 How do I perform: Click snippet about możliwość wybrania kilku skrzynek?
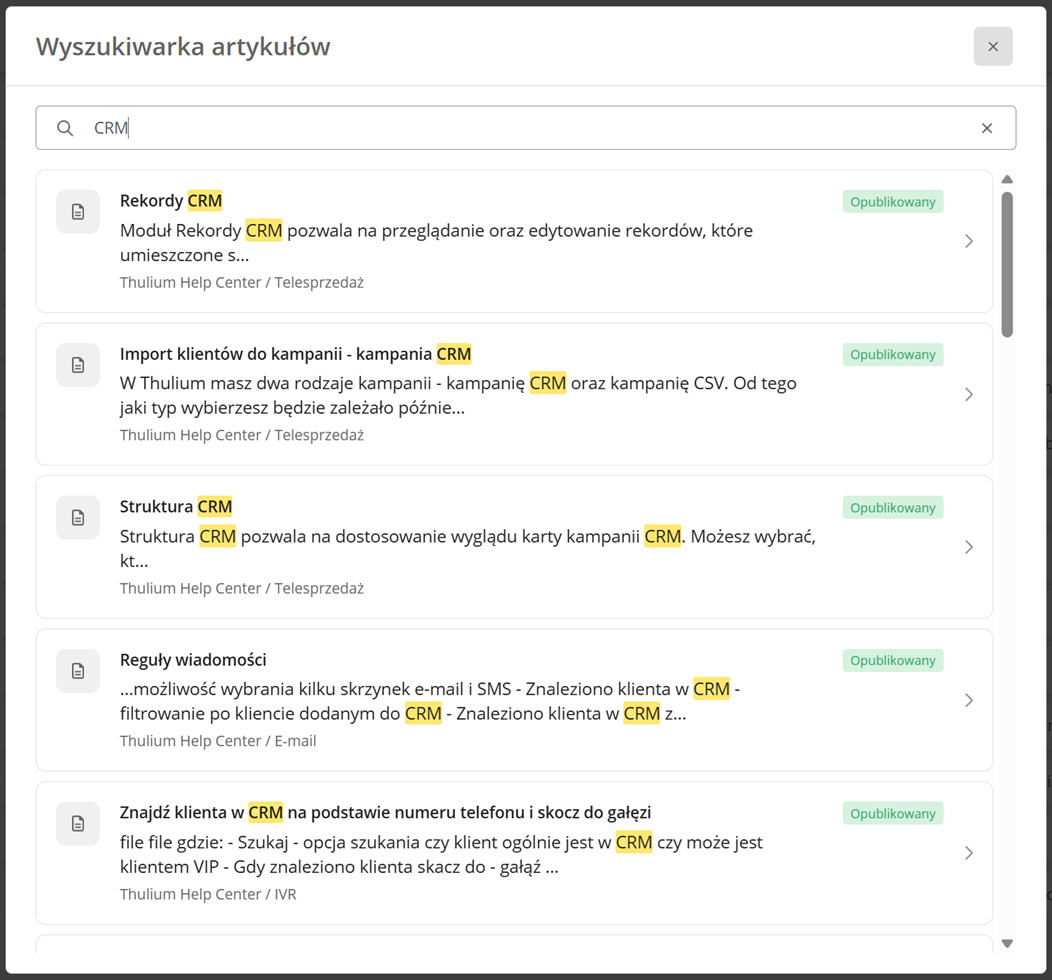point(430,702)
